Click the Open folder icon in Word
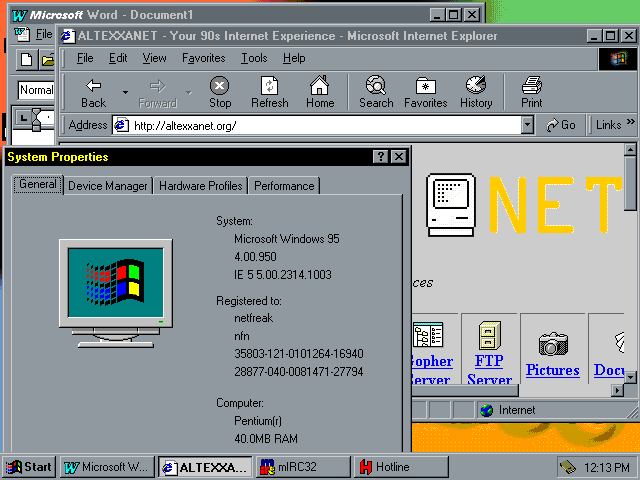Screen dimensions: 640x480 pos(48,60)
